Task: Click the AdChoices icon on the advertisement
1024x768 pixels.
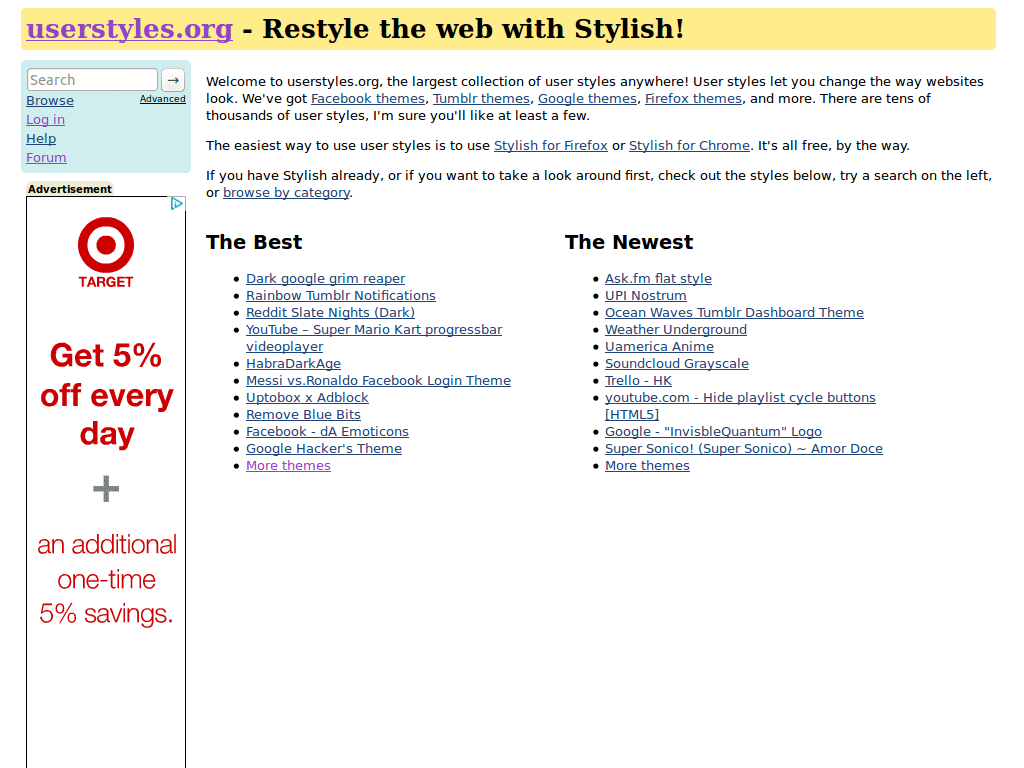Action: click(176, 204)
